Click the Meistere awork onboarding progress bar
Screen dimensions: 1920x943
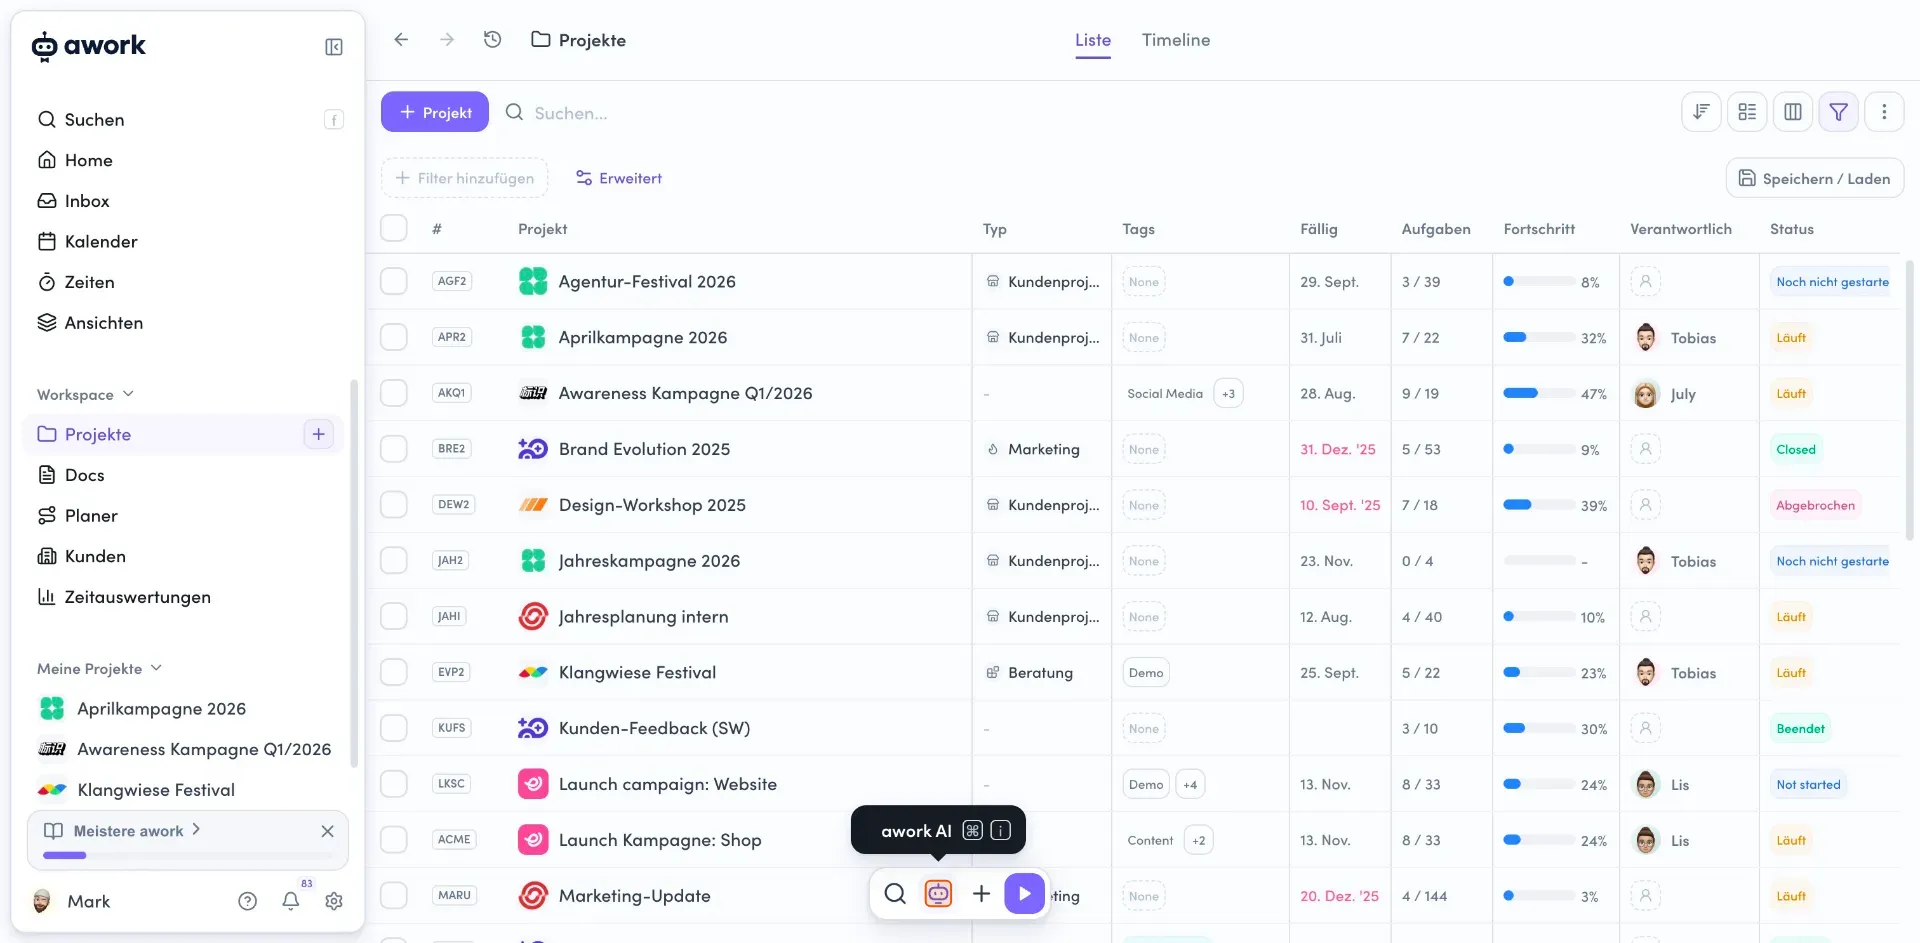188,855
